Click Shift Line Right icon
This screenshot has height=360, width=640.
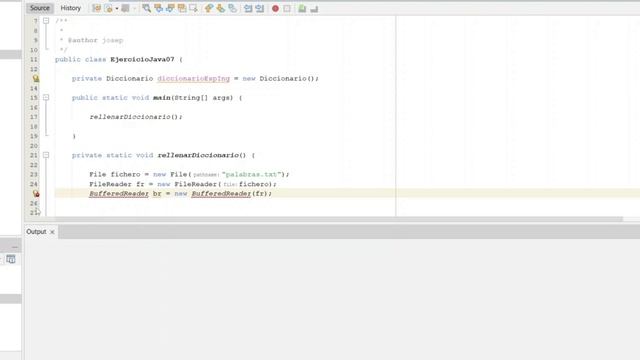point(260,8)
